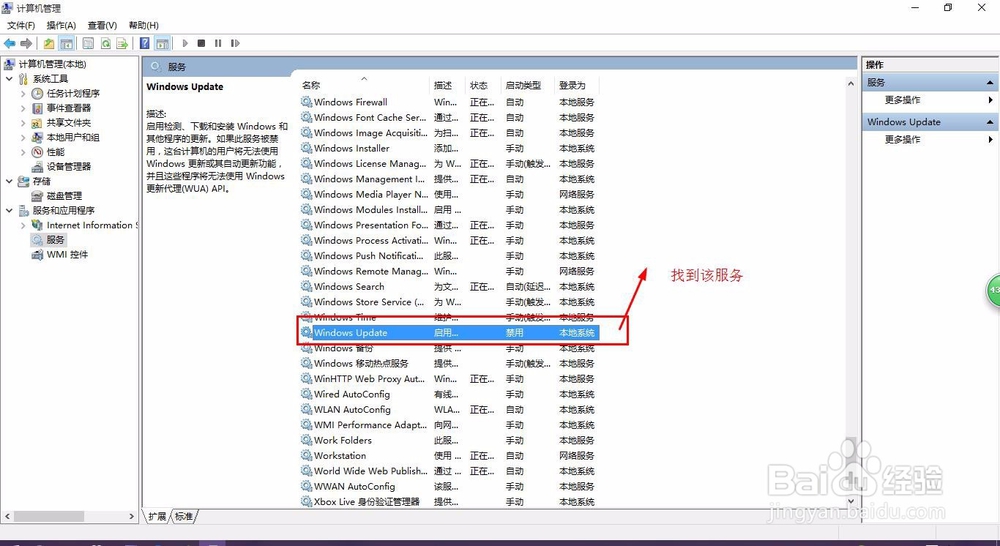Click the green Refresh toolbar icon
The width and height of the screenshot is (1000, 546).
coord(105,43)
